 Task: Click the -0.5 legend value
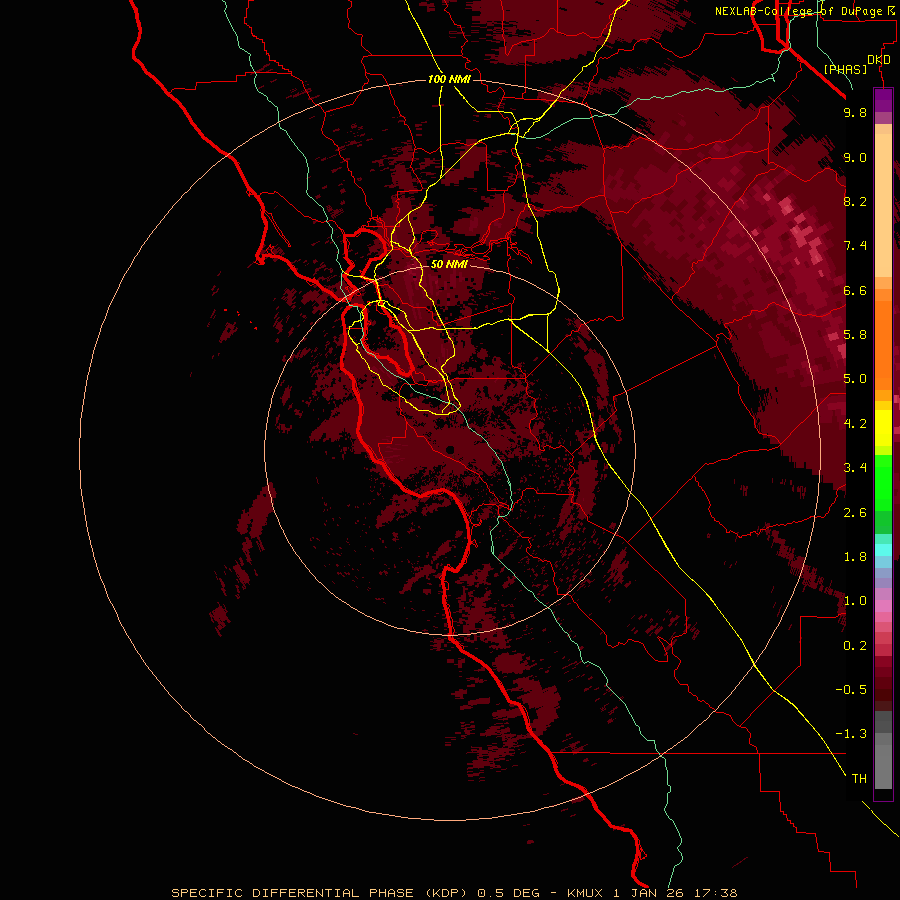pos(851,689)
